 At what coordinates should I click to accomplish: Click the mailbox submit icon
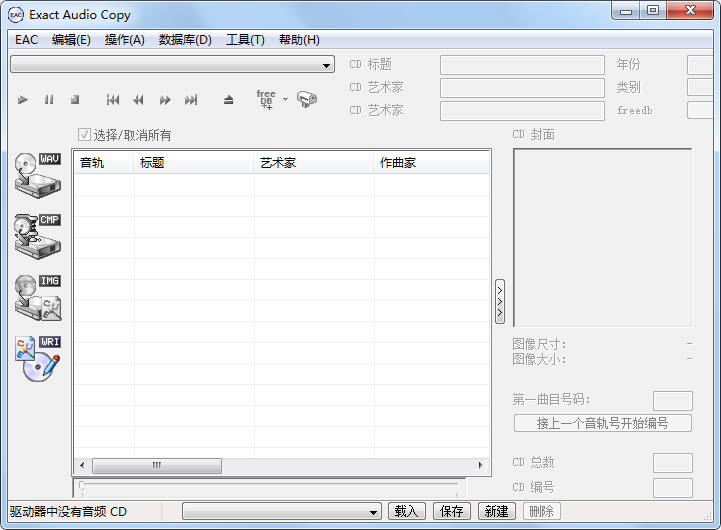click(x=307, y=99)
